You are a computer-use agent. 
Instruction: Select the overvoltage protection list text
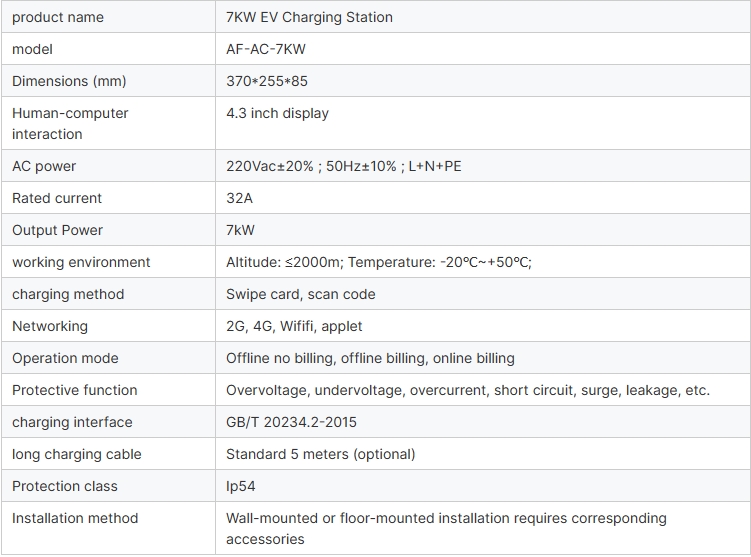pos(468,390)
